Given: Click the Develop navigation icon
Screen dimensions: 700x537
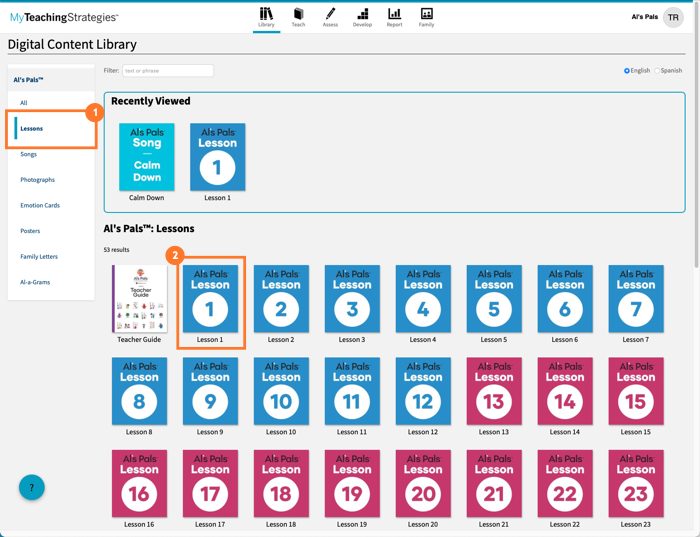Looking at the screenshot, I should click(362, 16).
